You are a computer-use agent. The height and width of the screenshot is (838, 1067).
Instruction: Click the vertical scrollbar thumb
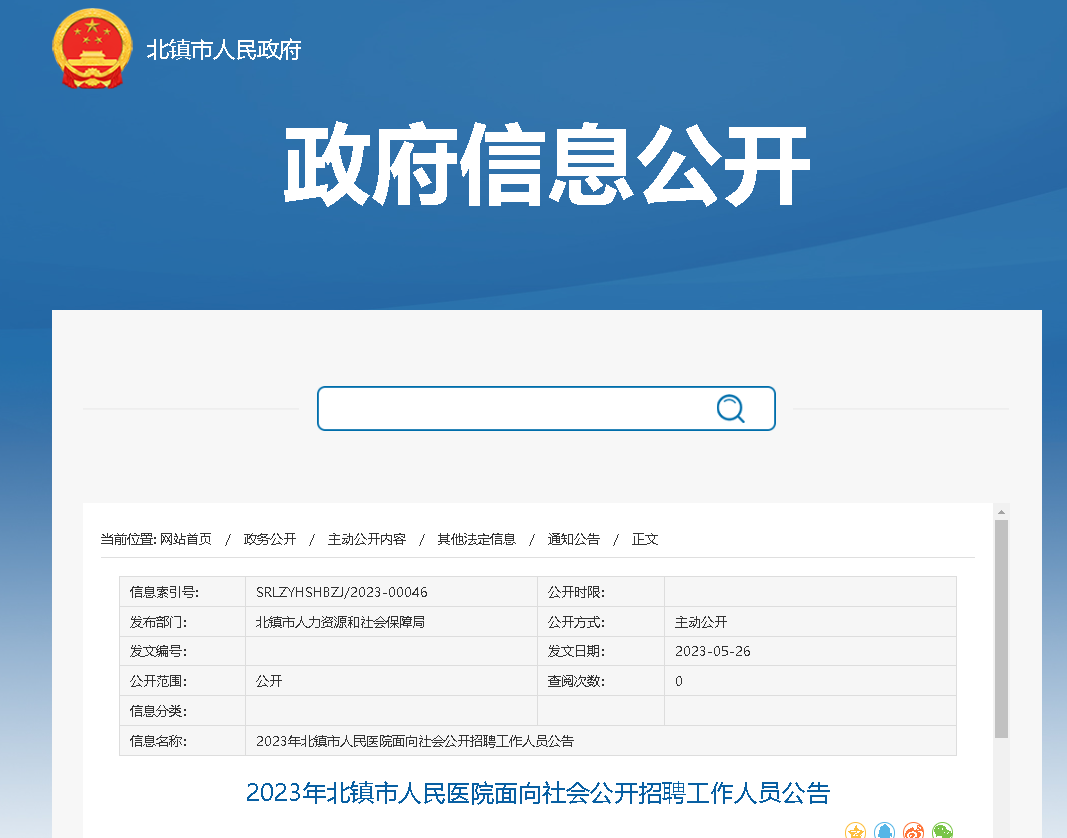tap(1001, 629)
